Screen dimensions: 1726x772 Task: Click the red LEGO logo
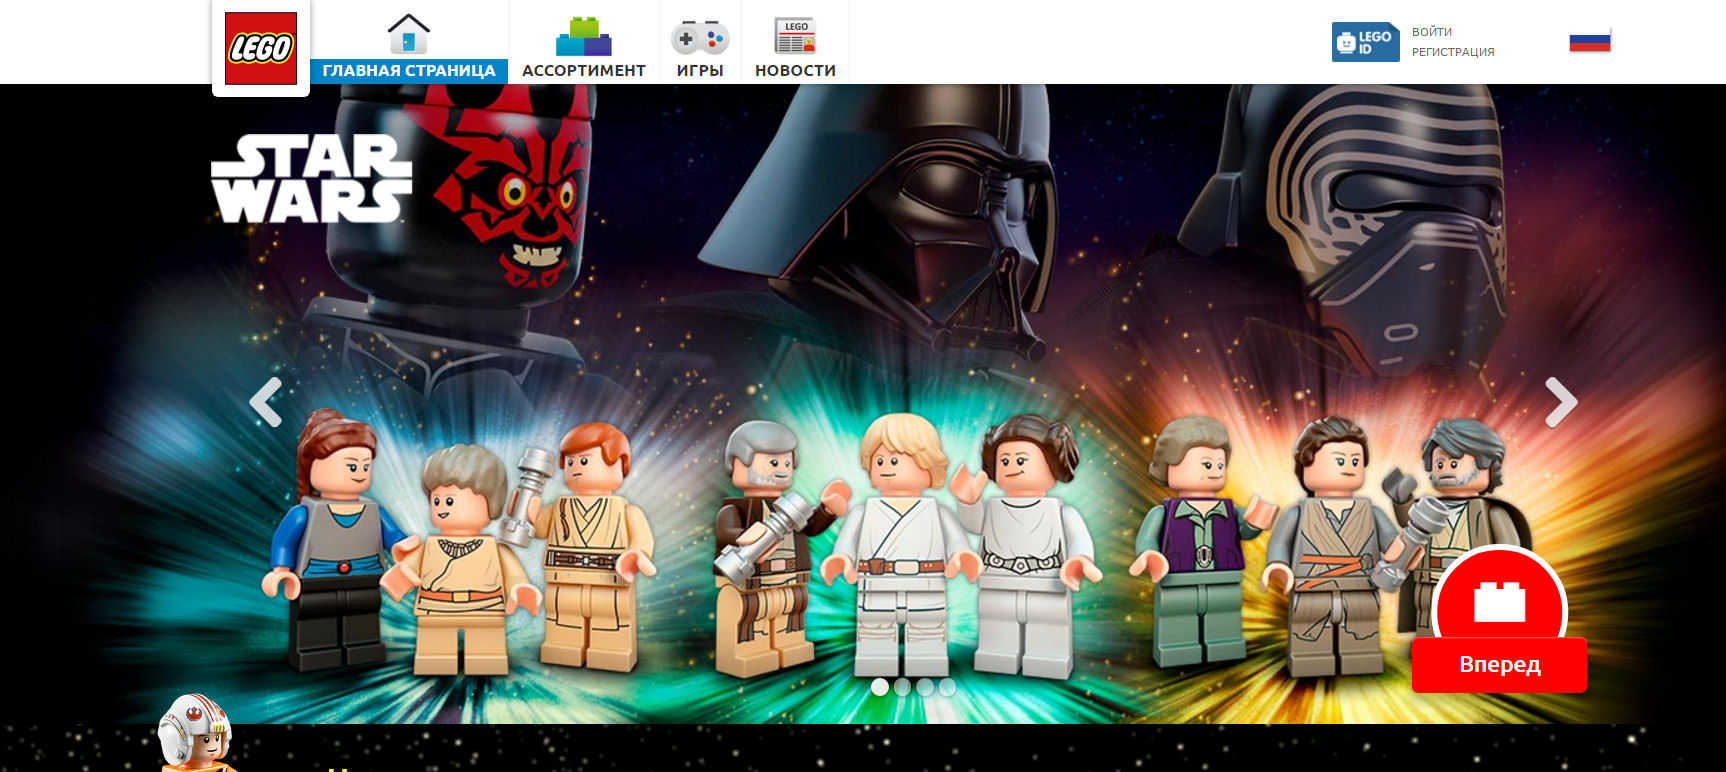tap(261, 48)
